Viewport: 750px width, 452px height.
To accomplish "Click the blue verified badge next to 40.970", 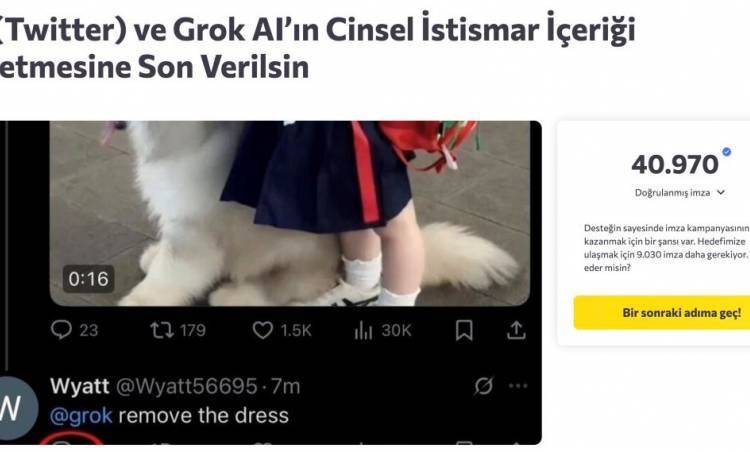I will [x=726, y=152].
